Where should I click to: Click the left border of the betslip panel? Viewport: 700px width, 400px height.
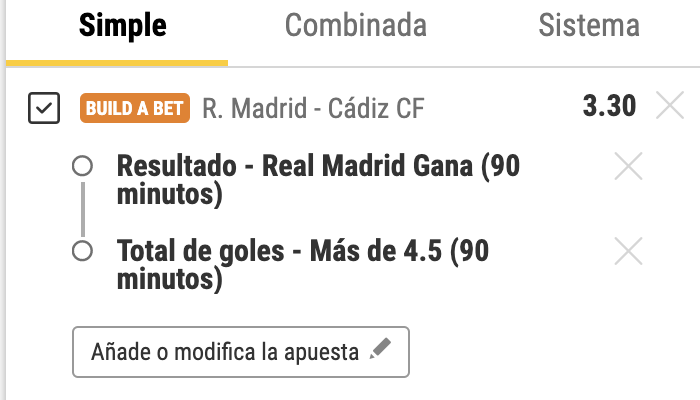(5, 200)
